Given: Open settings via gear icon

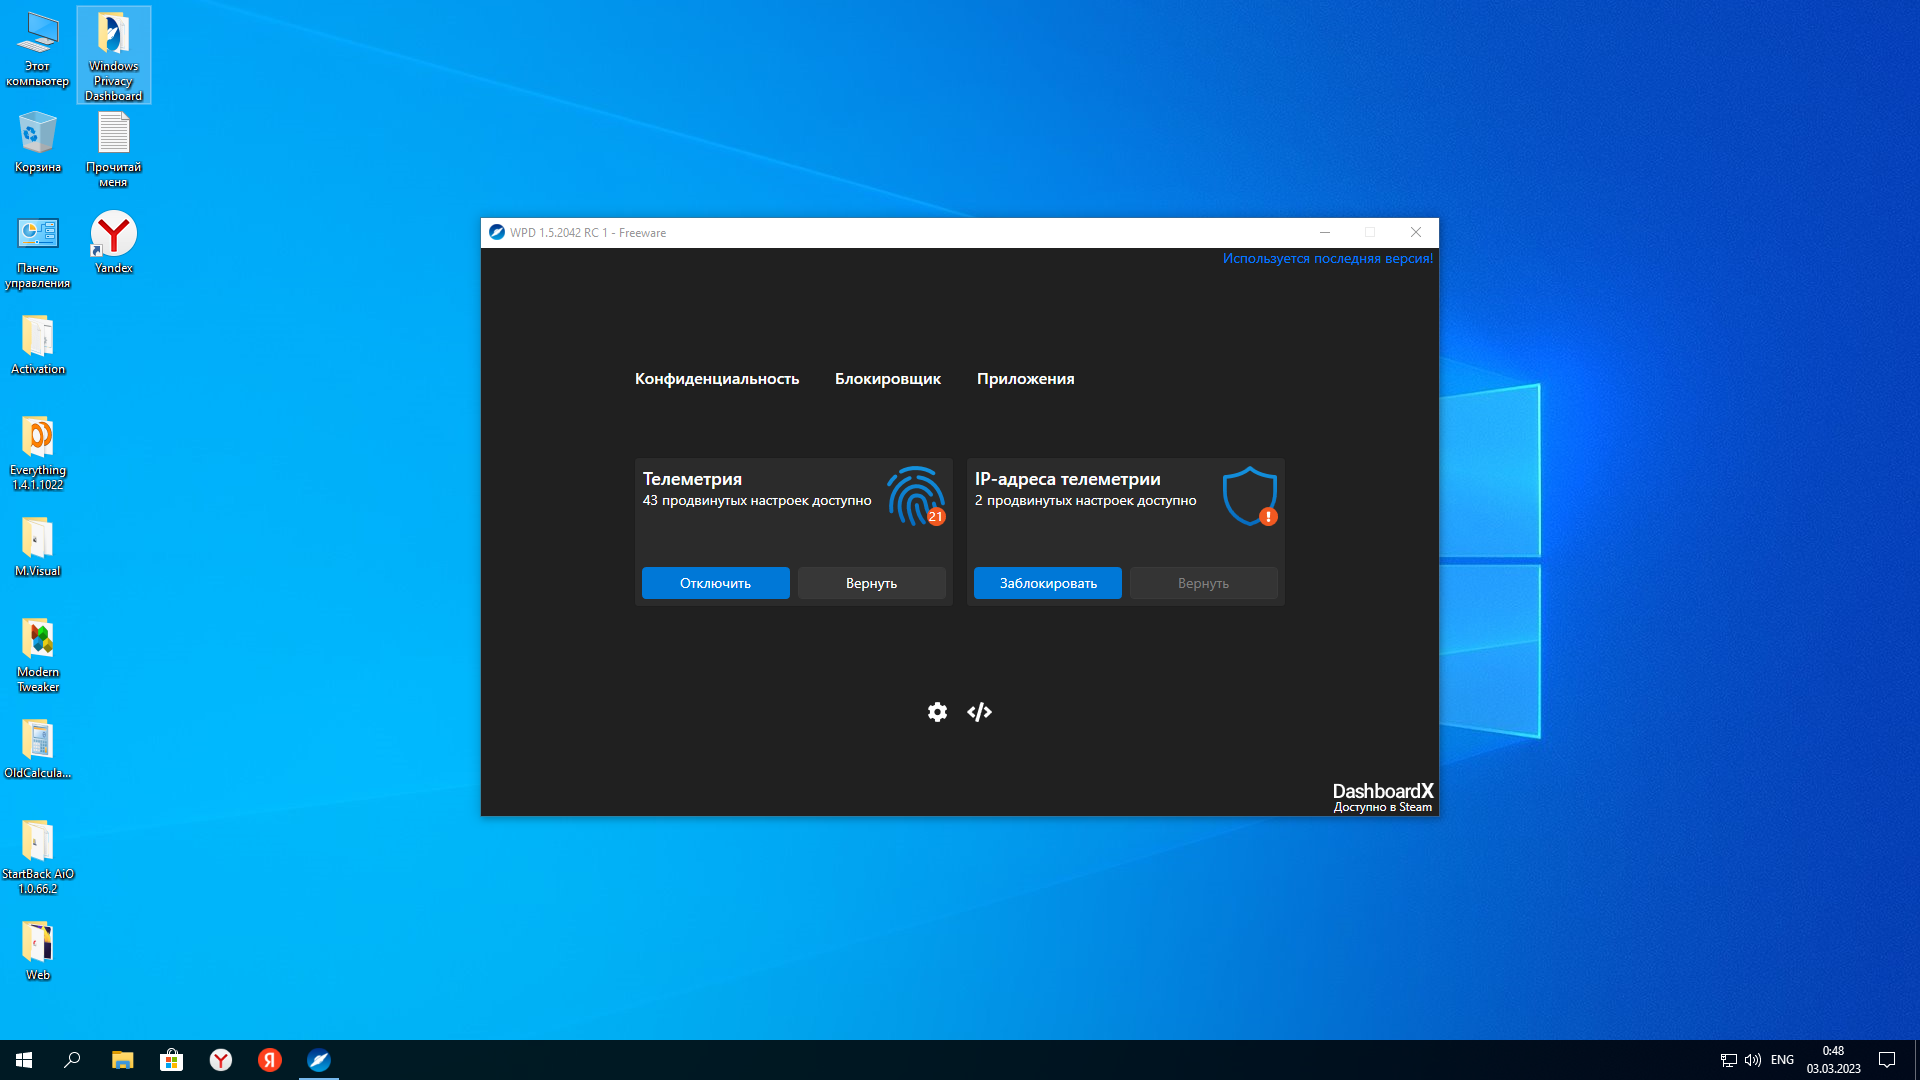Looking at the screenshot, I should (937, 712).
